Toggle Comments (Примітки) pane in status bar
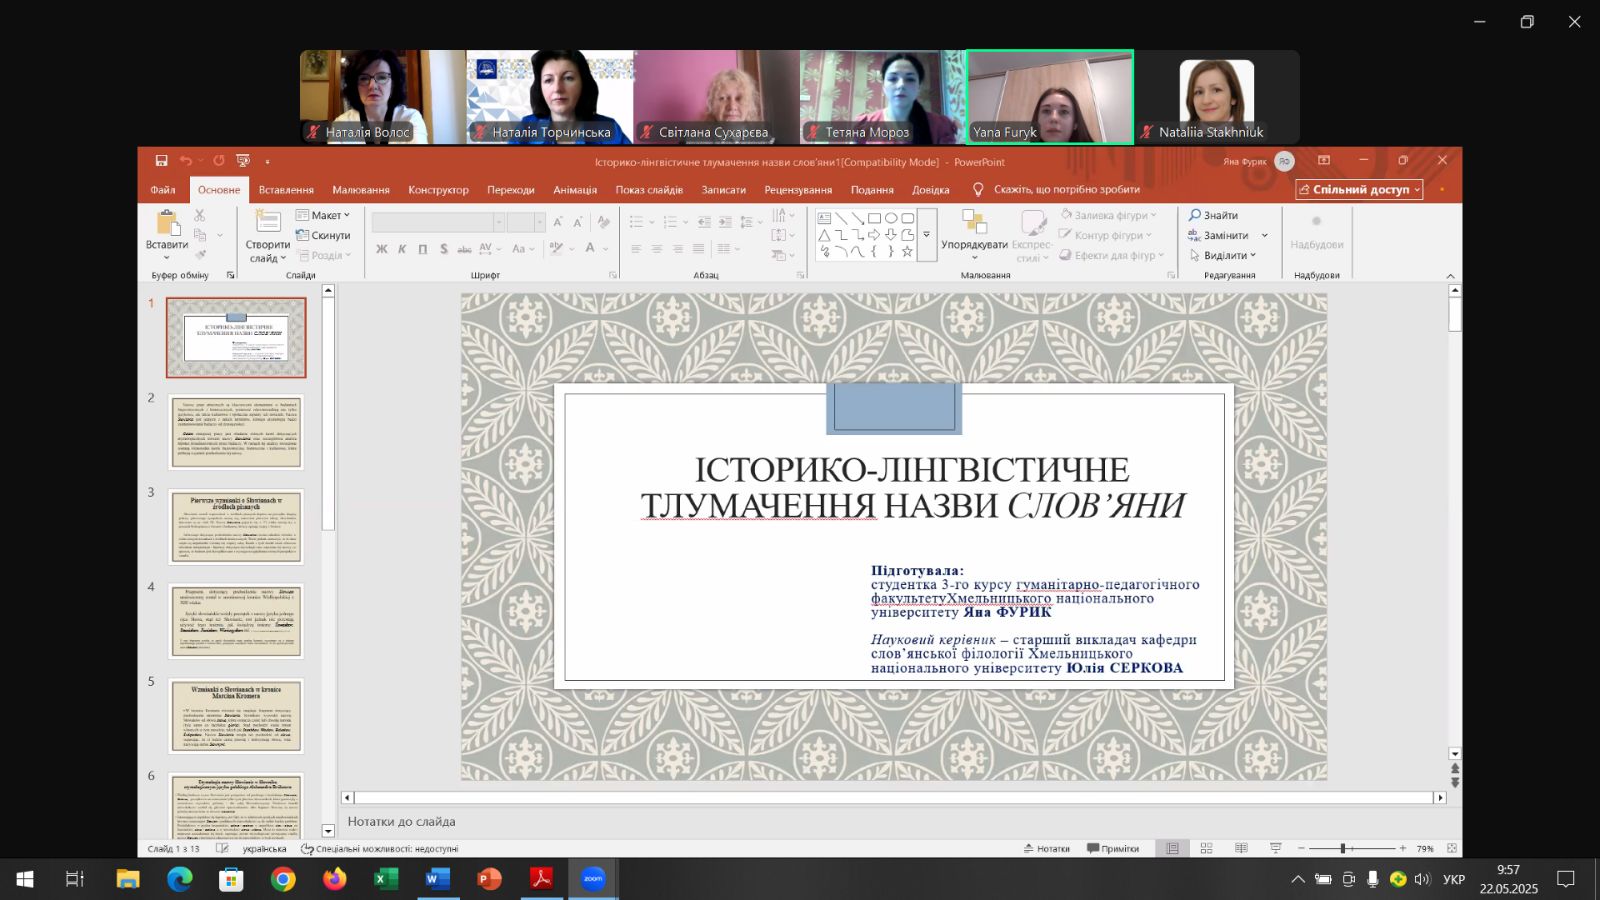 click(1113, 848)
